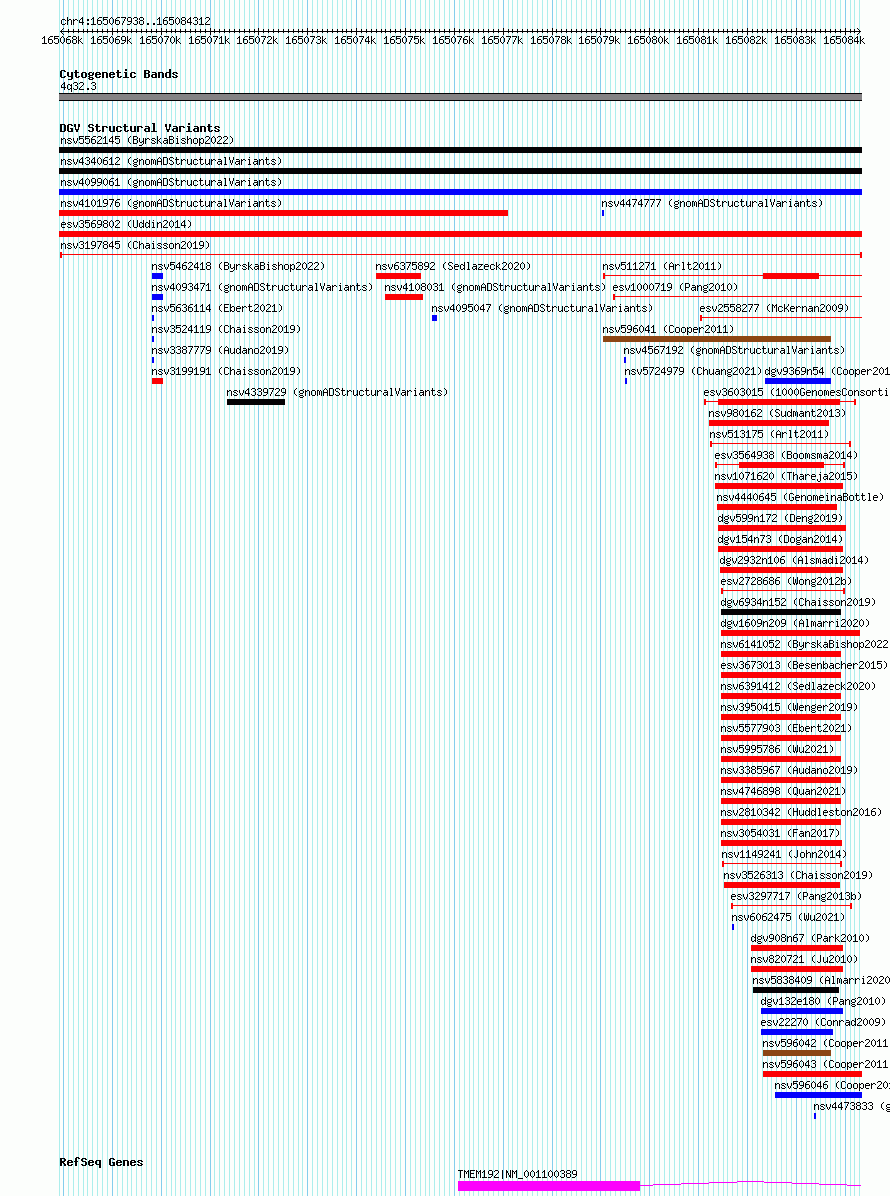Viewport: 890px width, 1196px height.
Task: Click the blue dgv9369n54 variant bar
Action: (798, 381)
